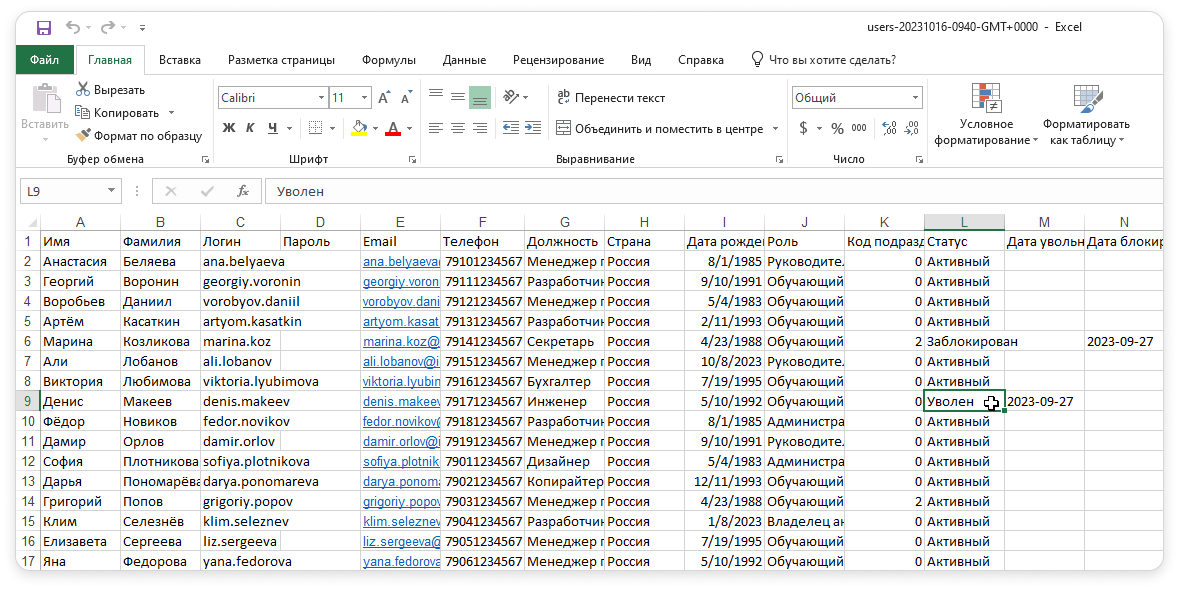Toggle underline formatting (Ч)
Screen dimensions: 1179x590
pos(272,129)
